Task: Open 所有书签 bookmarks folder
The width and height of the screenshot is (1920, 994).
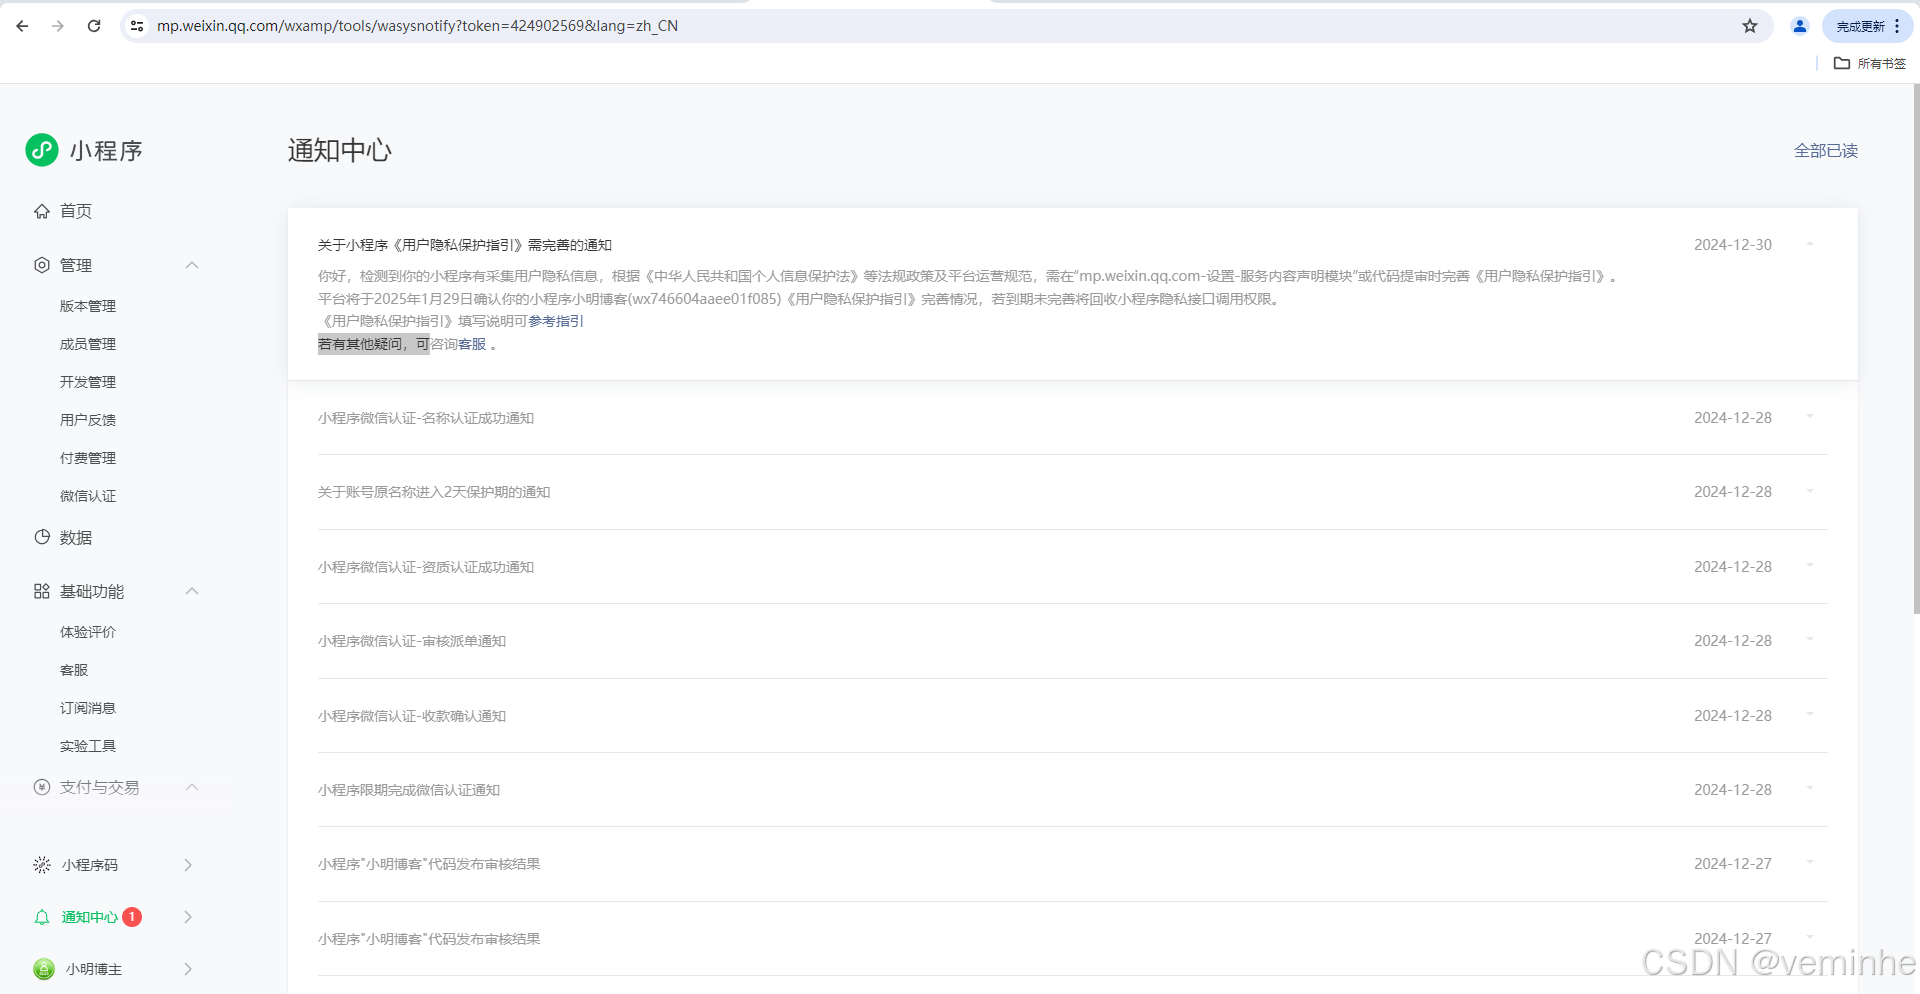Action: [x=1870, y=63]
